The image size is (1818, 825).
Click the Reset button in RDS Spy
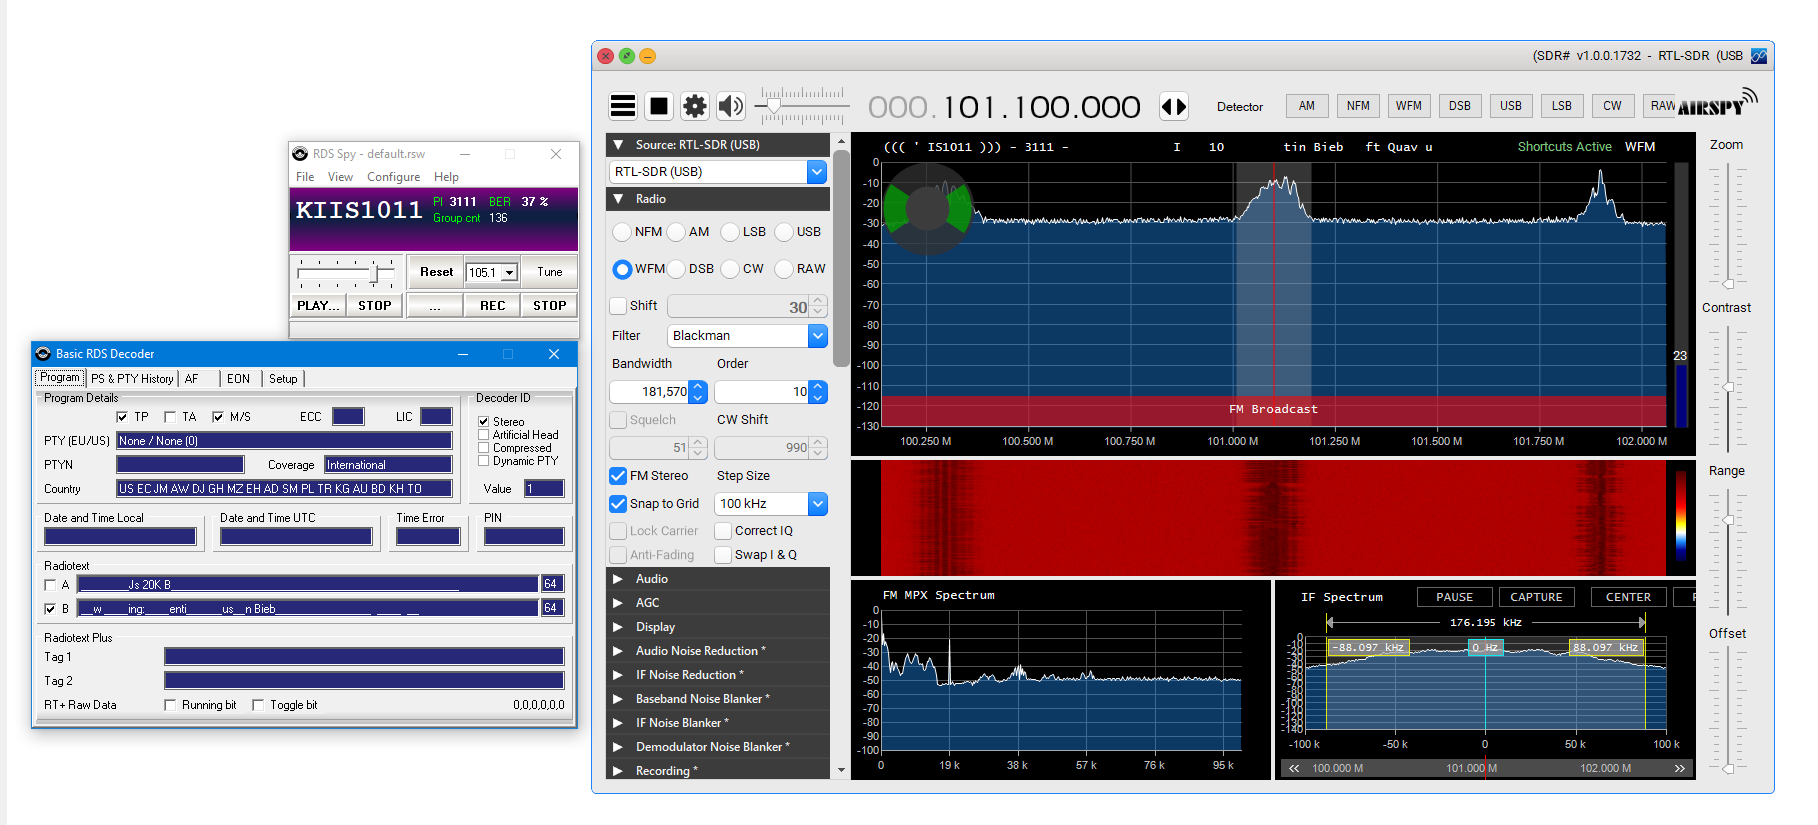coord(436,272)
